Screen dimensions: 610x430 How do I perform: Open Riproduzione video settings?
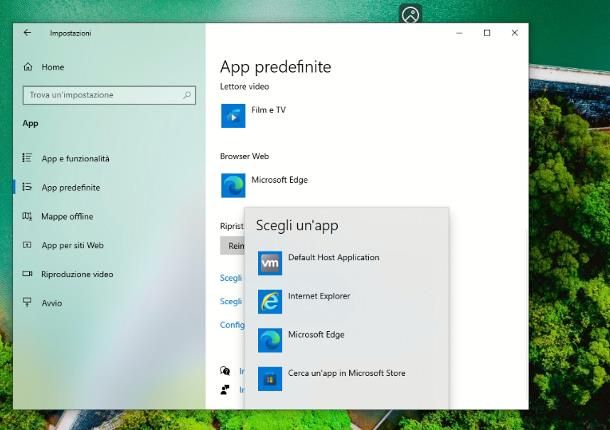(x=77, y=274)
